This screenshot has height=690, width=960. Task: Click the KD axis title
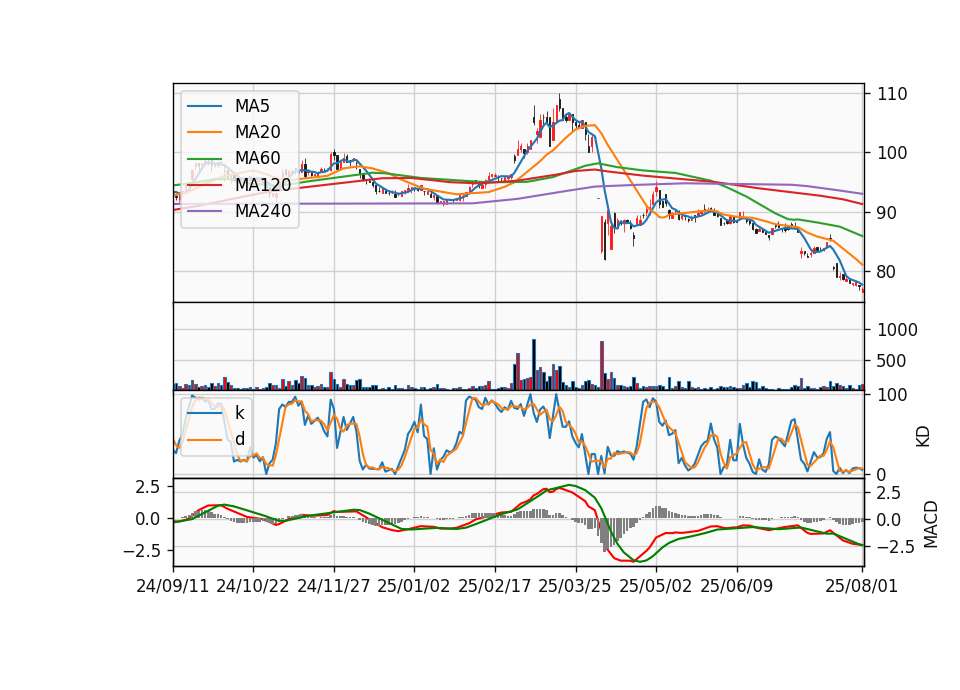click(x=923, y=437)
